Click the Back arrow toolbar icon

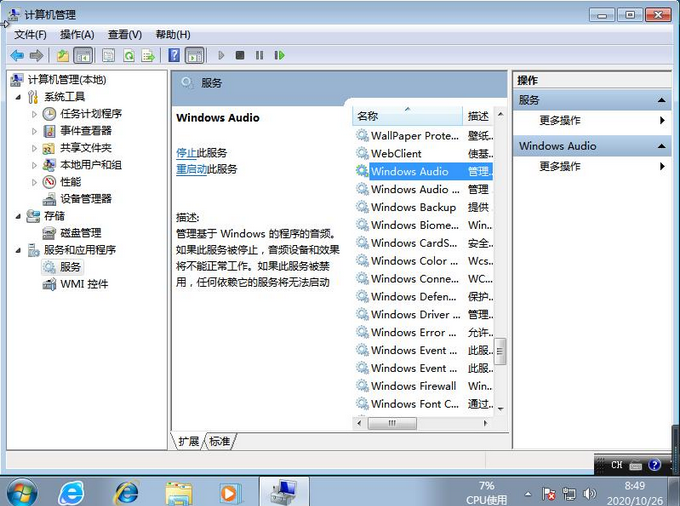17,55
